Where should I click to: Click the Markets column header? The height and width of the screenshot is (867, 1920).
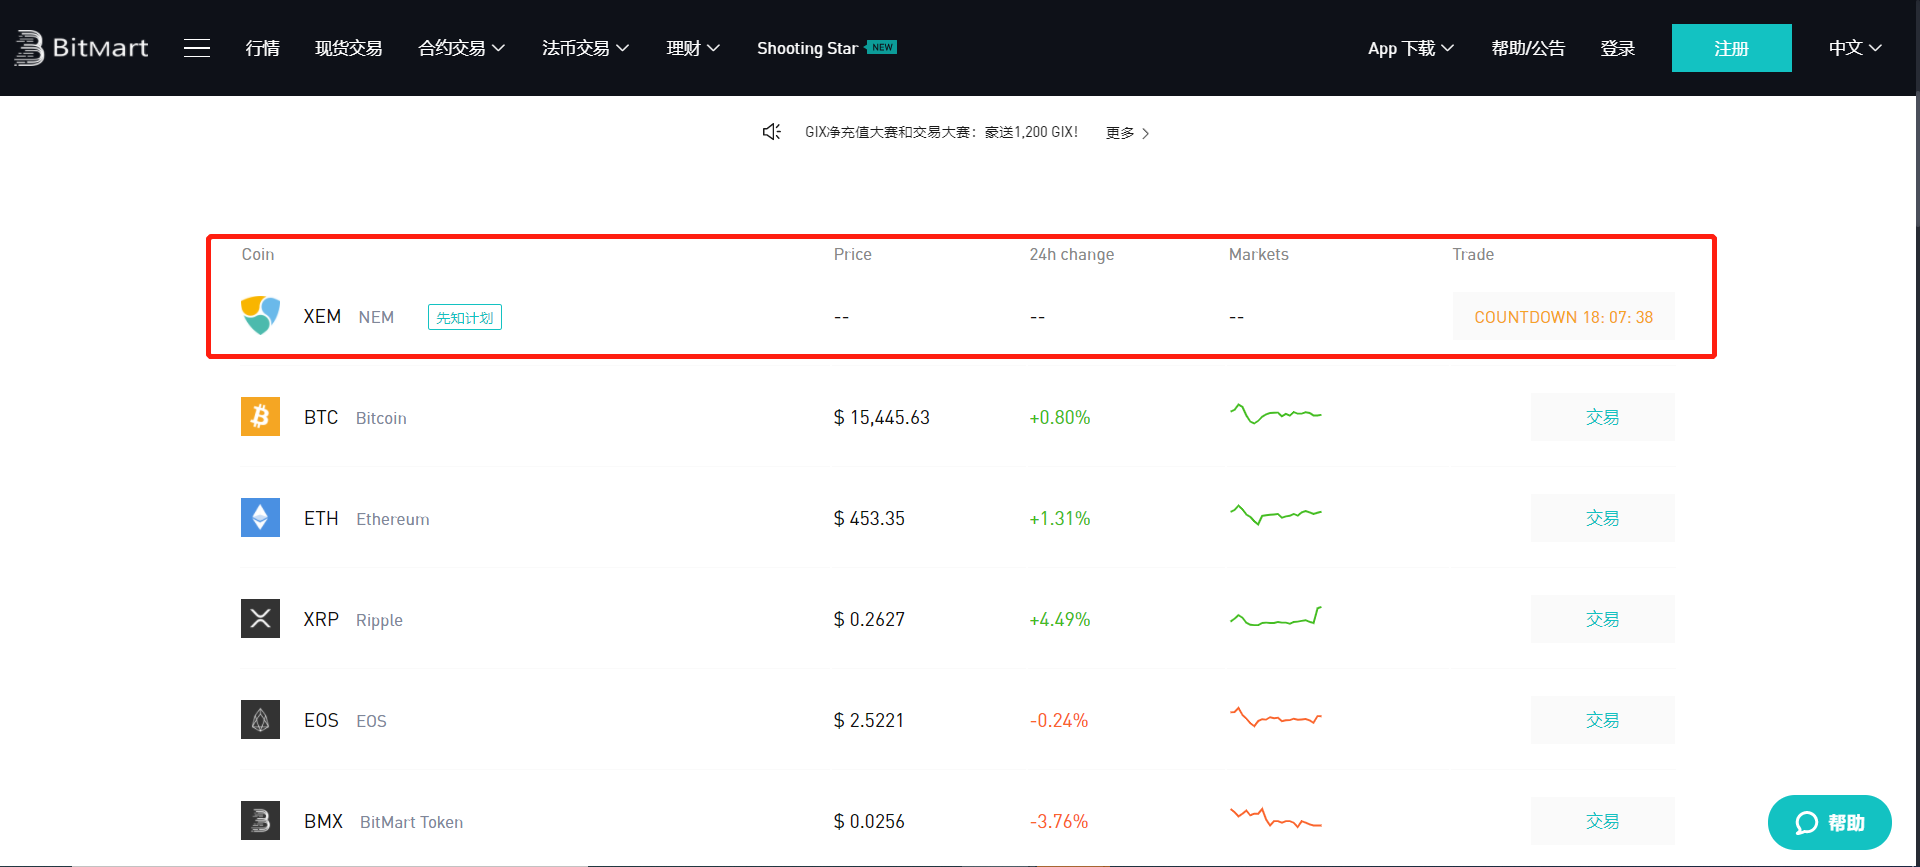[1259, 254]
